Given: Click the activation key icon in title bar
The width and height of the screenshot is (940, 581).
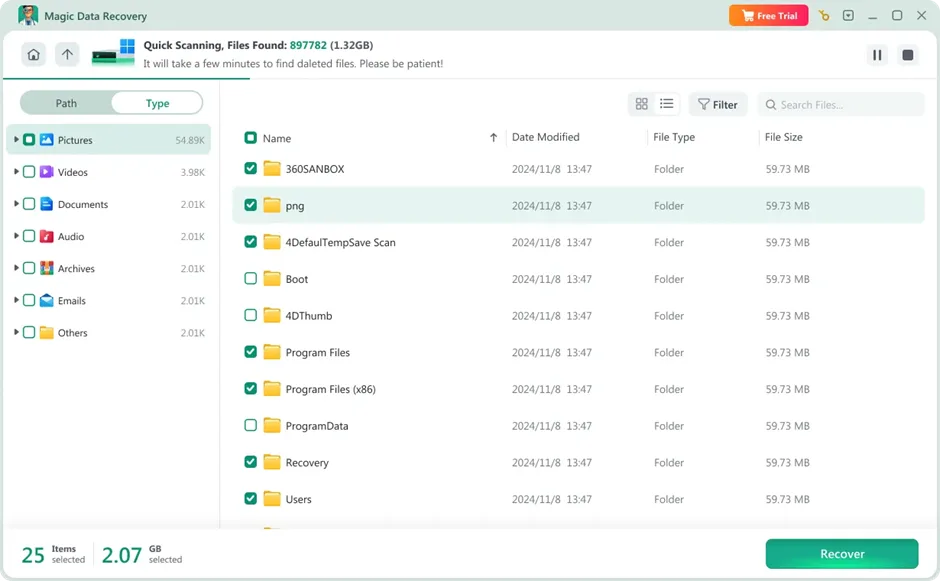Looking at the screenshot, I should point(824,15).
